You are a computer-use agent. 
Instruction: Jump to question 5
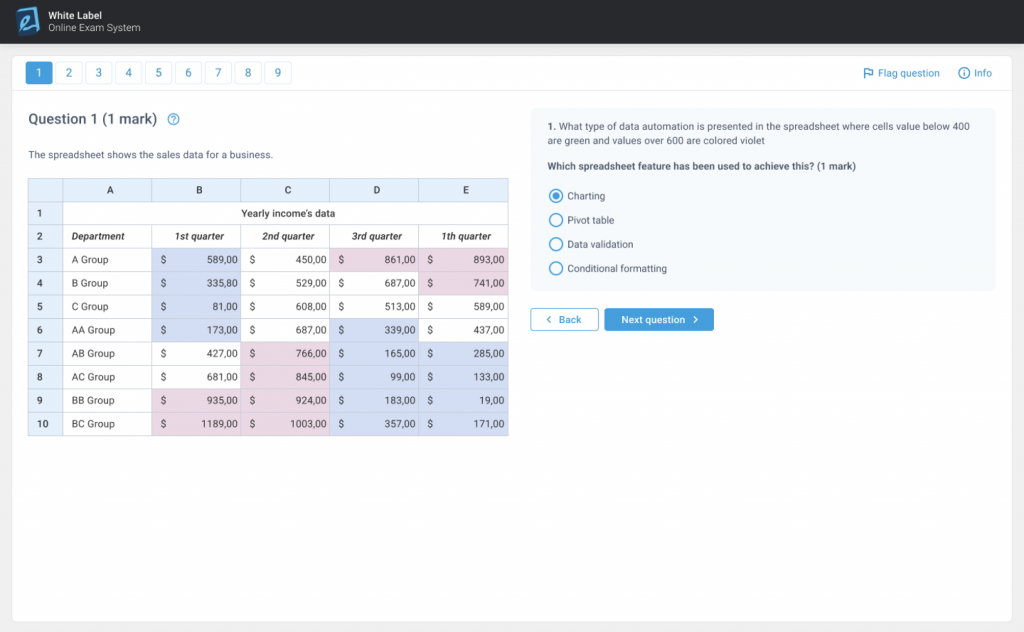tap(158, 72)
